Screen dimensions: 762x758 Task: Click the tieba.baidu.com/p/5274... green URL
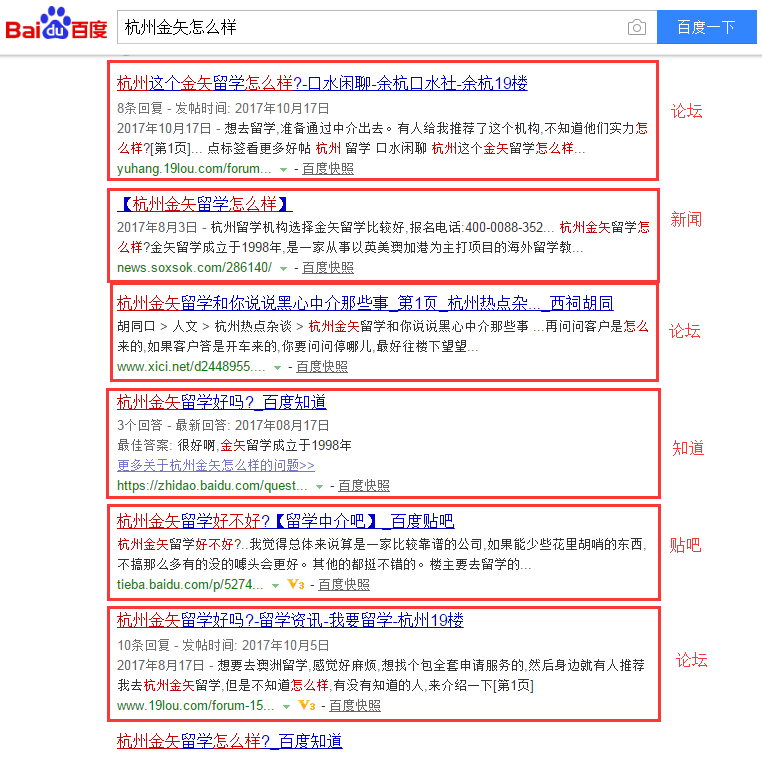pyautogui.click(x=190, y=585)
